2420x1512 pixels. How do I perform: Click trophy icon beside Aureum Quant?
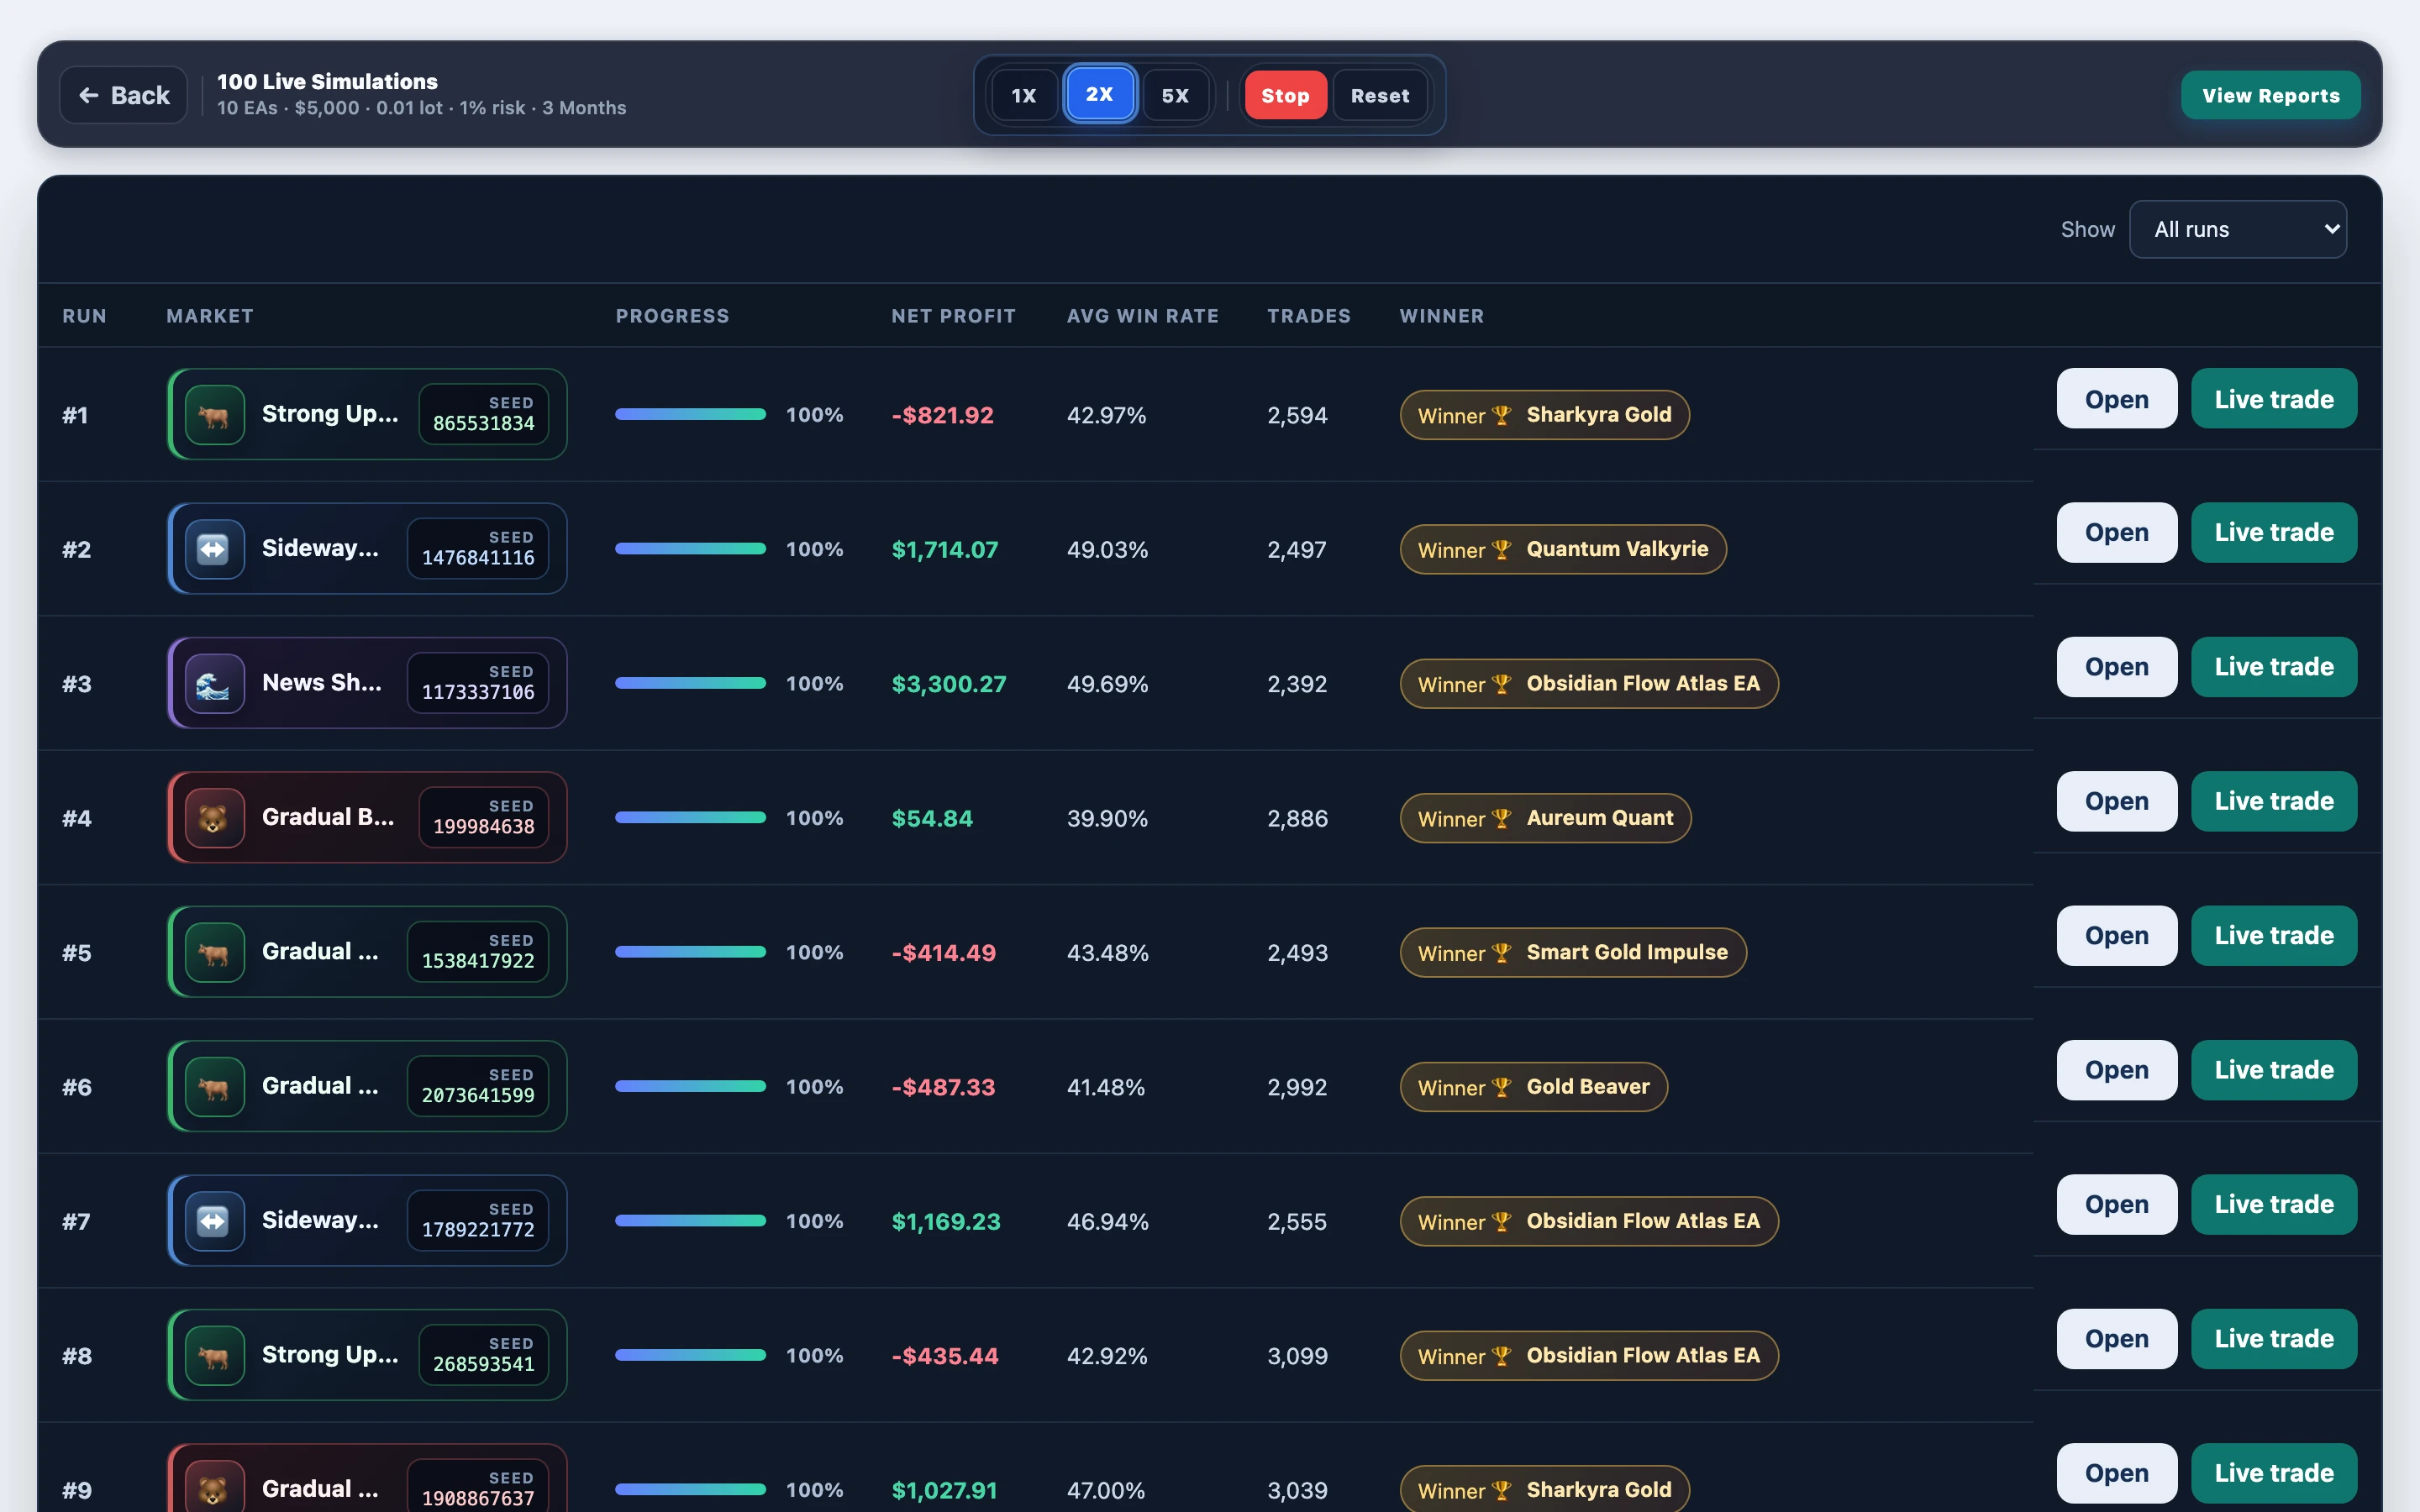(1501, 819)
